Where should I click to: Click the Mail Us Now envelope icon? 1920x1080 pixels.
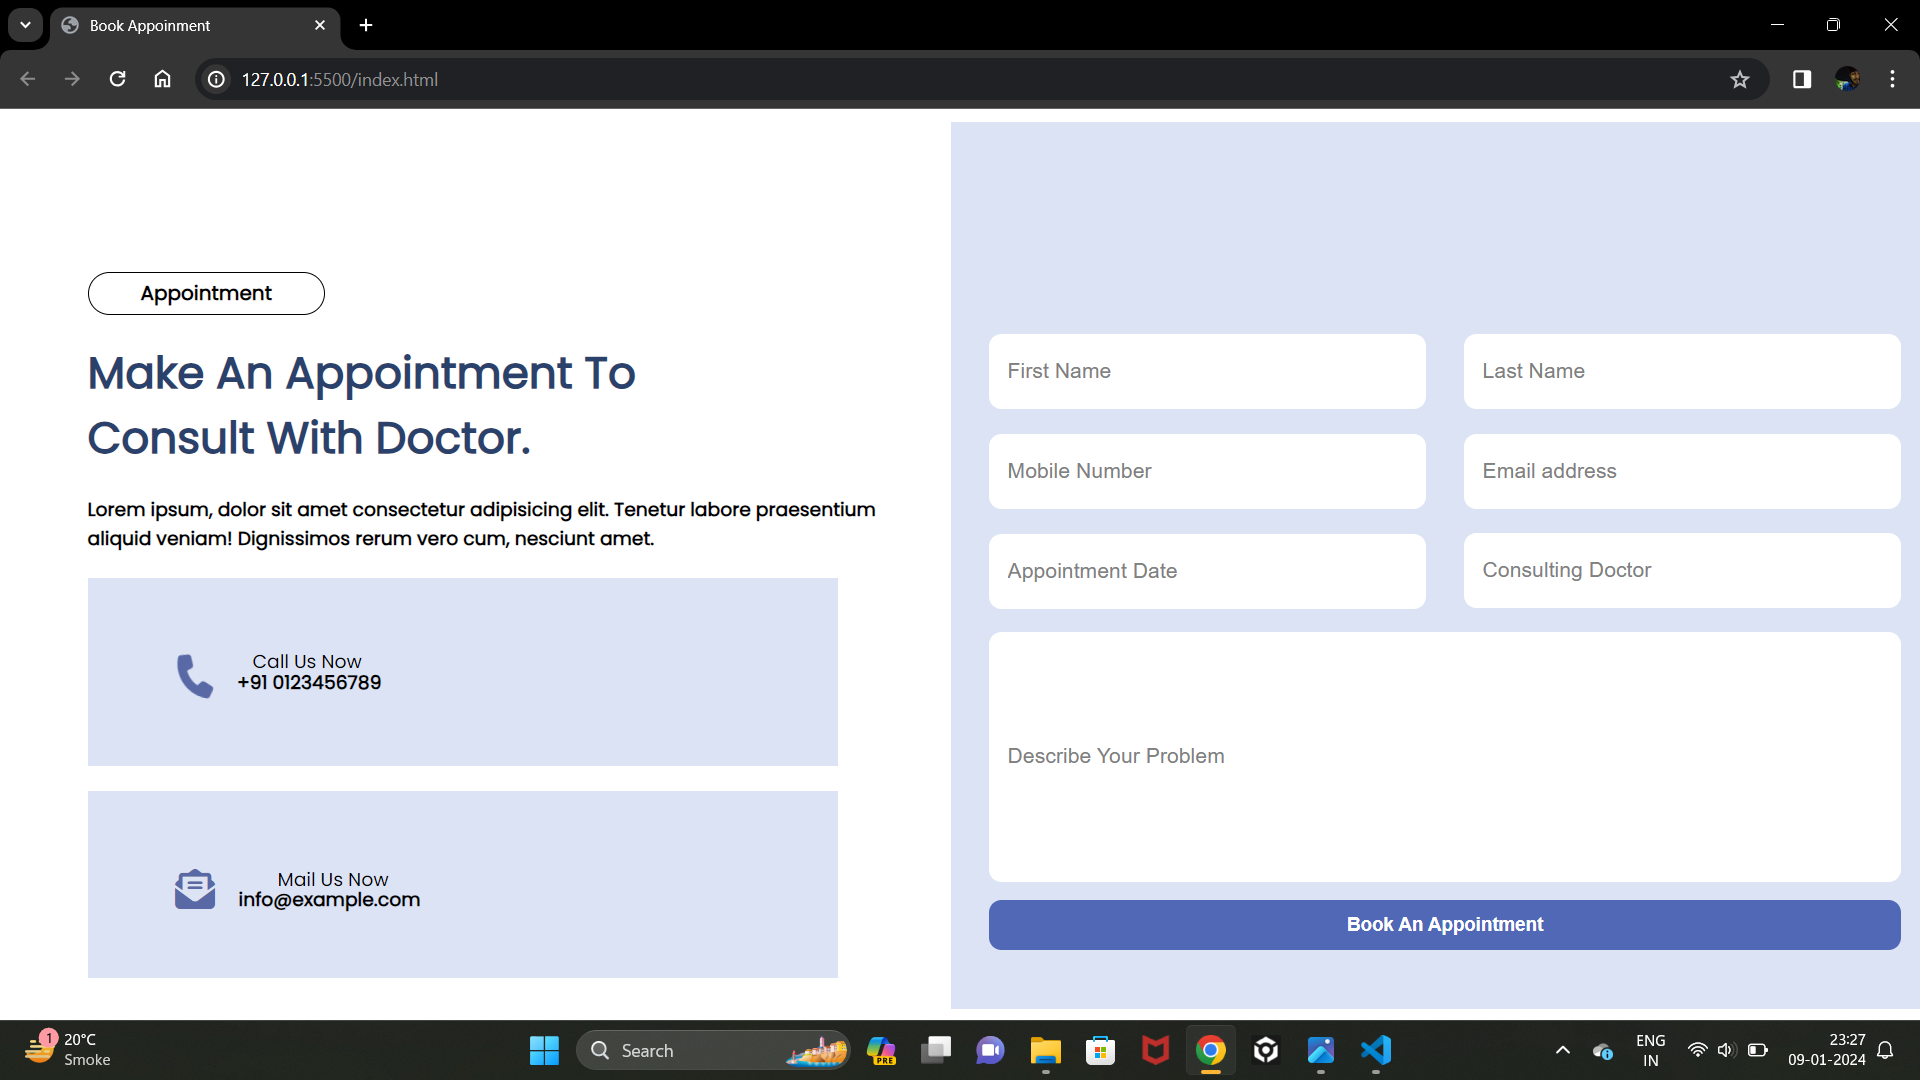194,888
